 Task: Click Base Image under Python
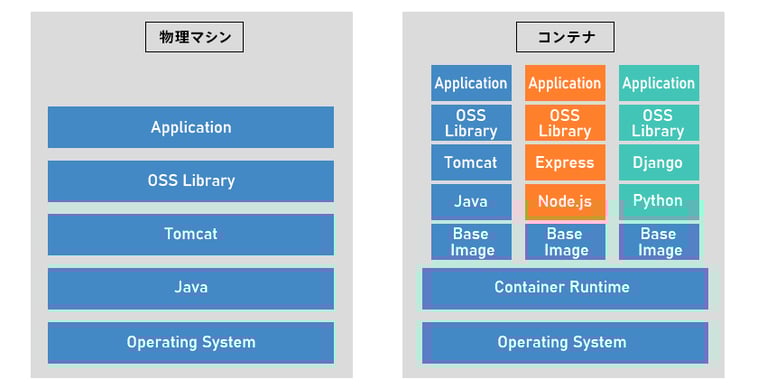point(659,242)
